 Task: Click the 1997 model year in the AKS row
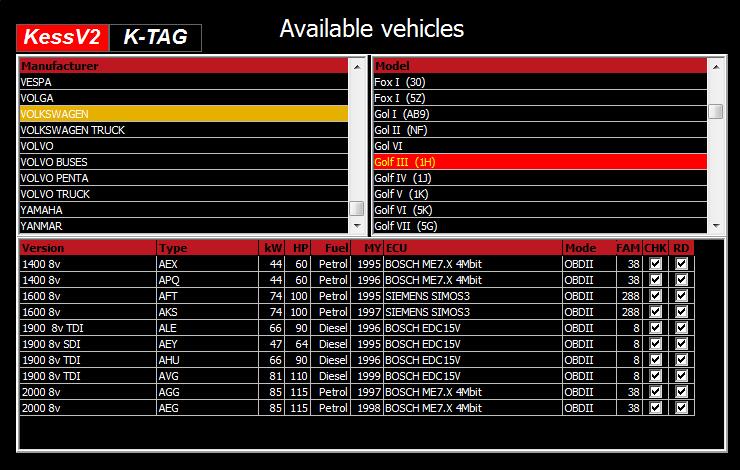click(367, 312)
